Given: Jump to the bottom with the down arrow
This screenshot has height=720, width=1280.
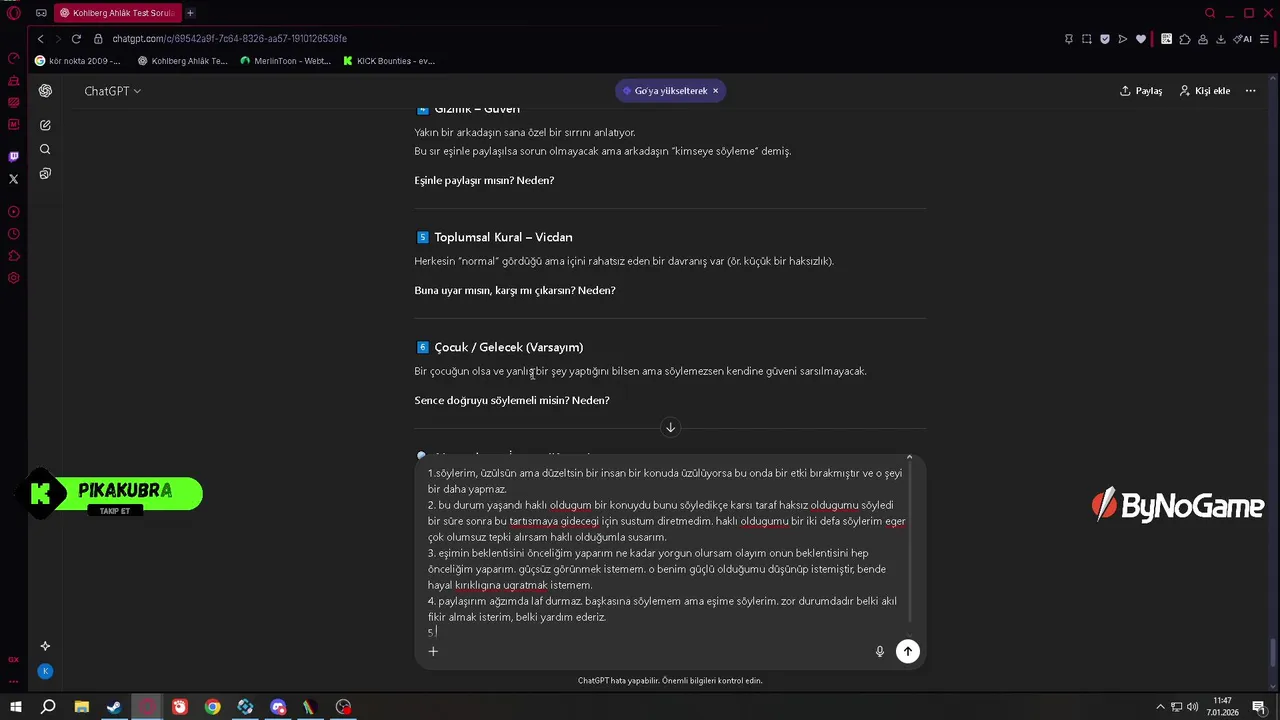Looking at the screenshot, I should pos(670,427).
